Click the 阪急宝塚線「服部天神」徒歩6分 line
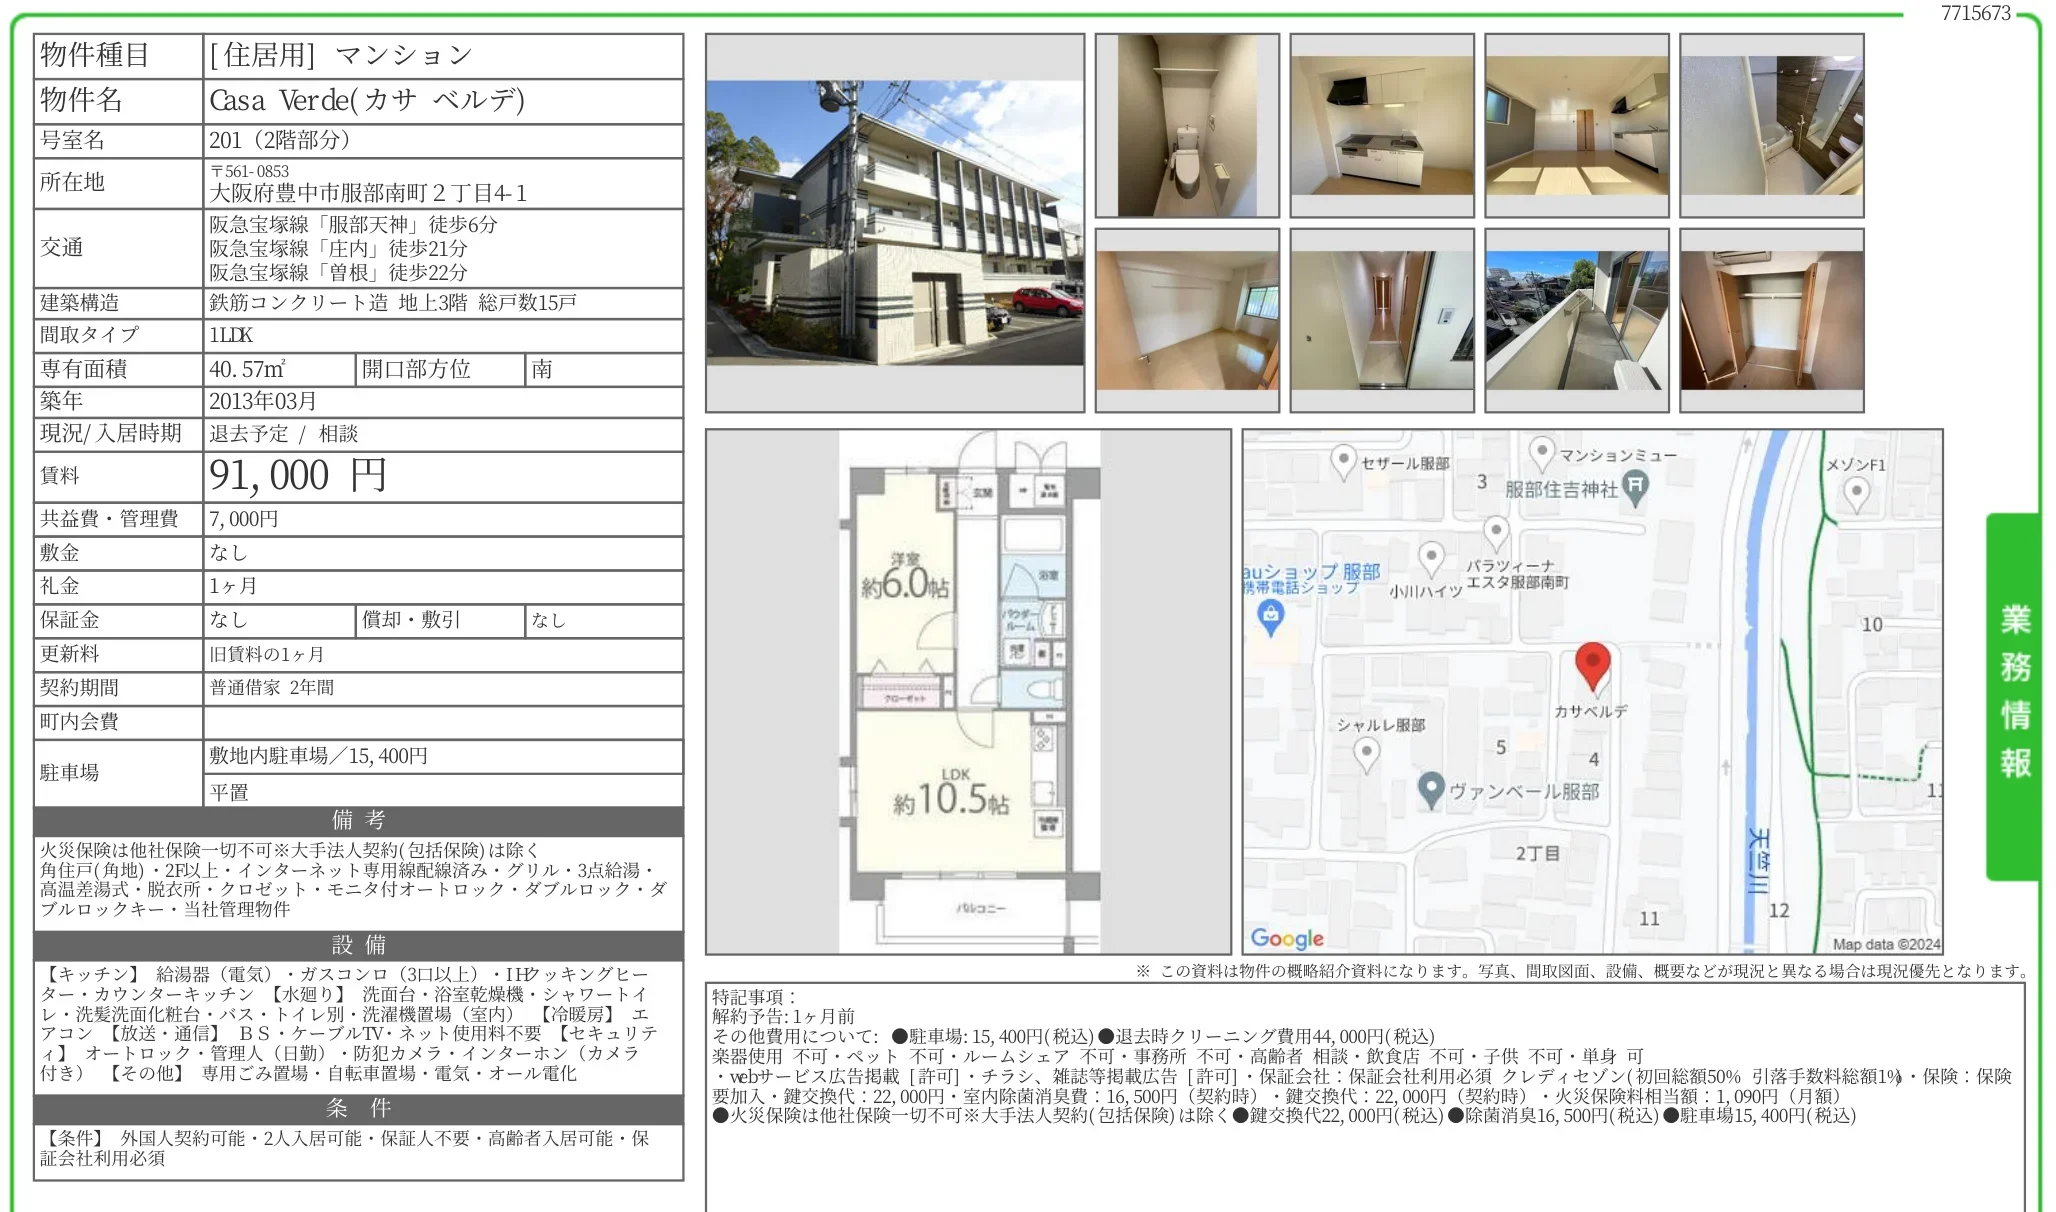 pos(352,225)
